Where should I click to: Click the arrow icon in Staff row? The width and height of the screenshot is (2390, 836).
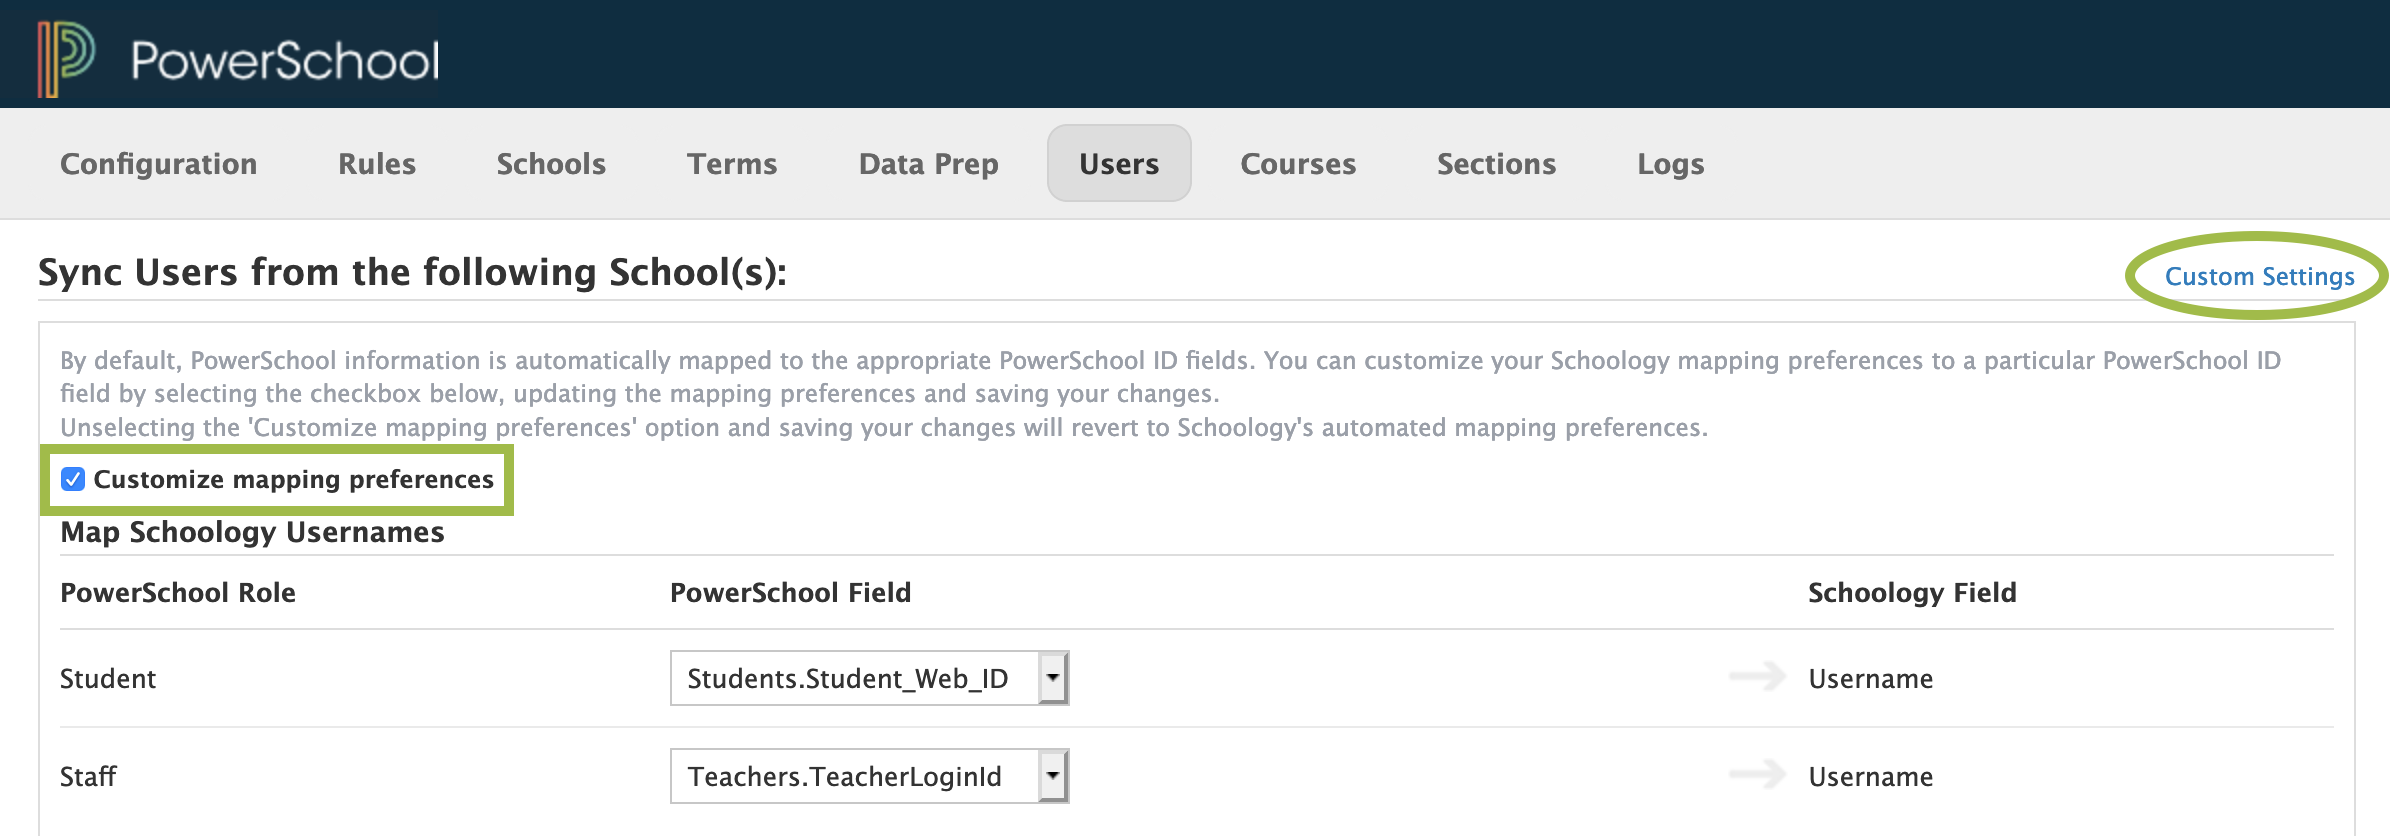point(1757,775)
